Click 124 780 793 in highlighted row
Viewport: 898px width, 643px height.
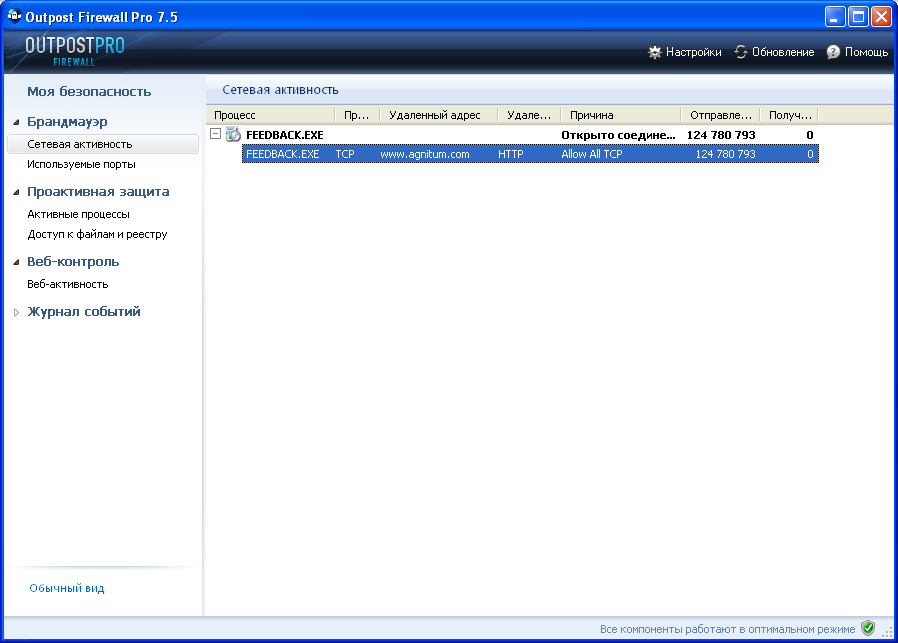pos(725,154)
